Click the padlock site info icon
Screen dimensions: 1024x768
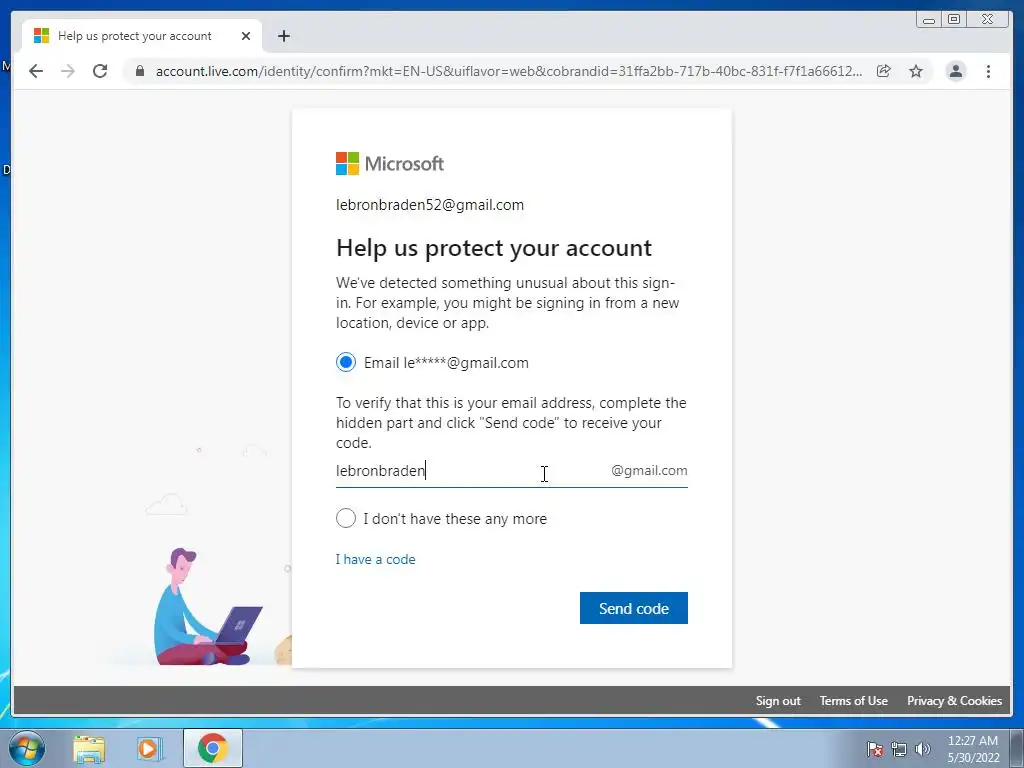[139, 71]
